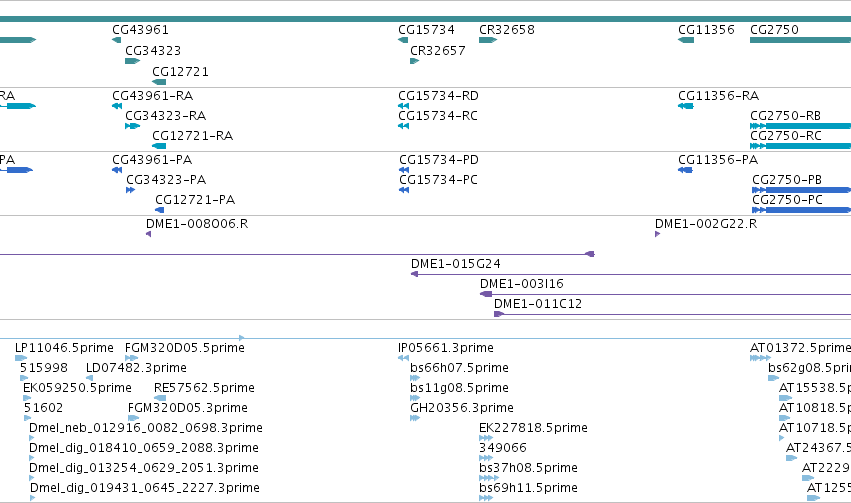Click the bs37h08.5prime EST arrows

(x=489, y=479)
